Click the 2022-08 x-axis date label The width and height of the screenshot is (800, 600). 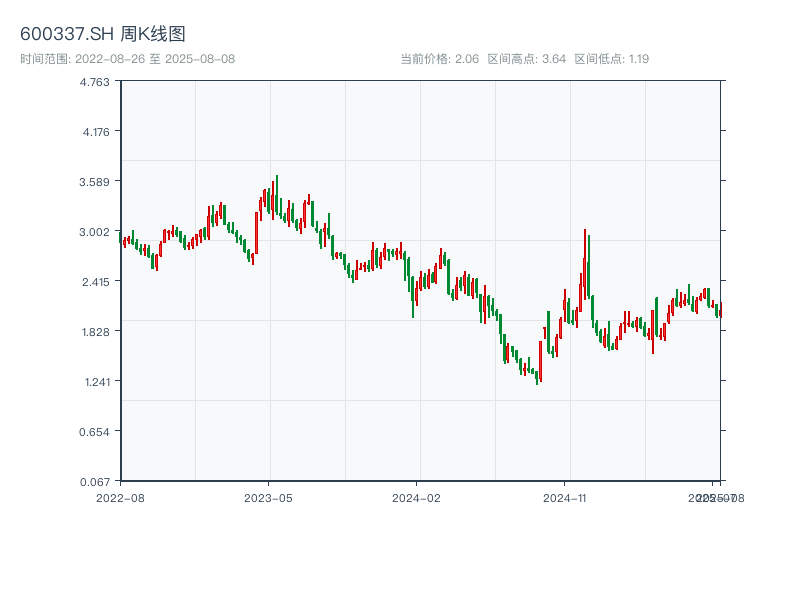coord(120,497)
